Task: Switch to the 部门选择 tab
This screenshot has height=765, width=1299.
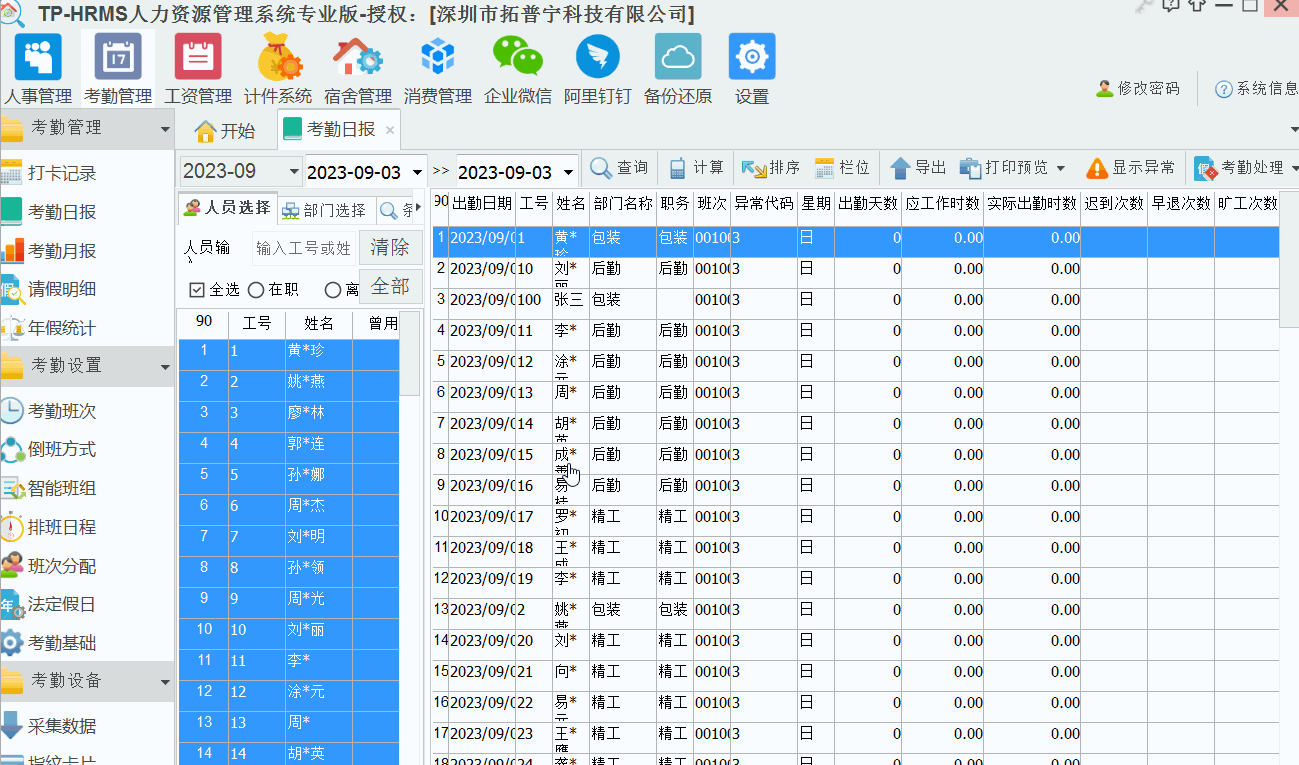Action: pyautogui.click(x=325, y=210)
